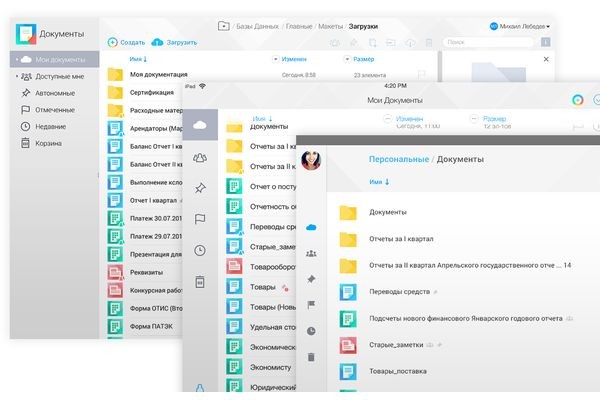The height and width of the screenshot is (400, 600).
Task: Close the preview panel with the X
Action: (546, 59)
